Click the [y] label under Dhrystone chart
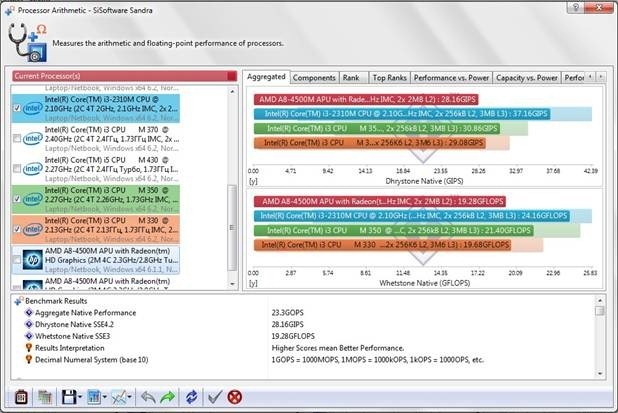The width and height of the screenshot is (618, 413). 253,182
